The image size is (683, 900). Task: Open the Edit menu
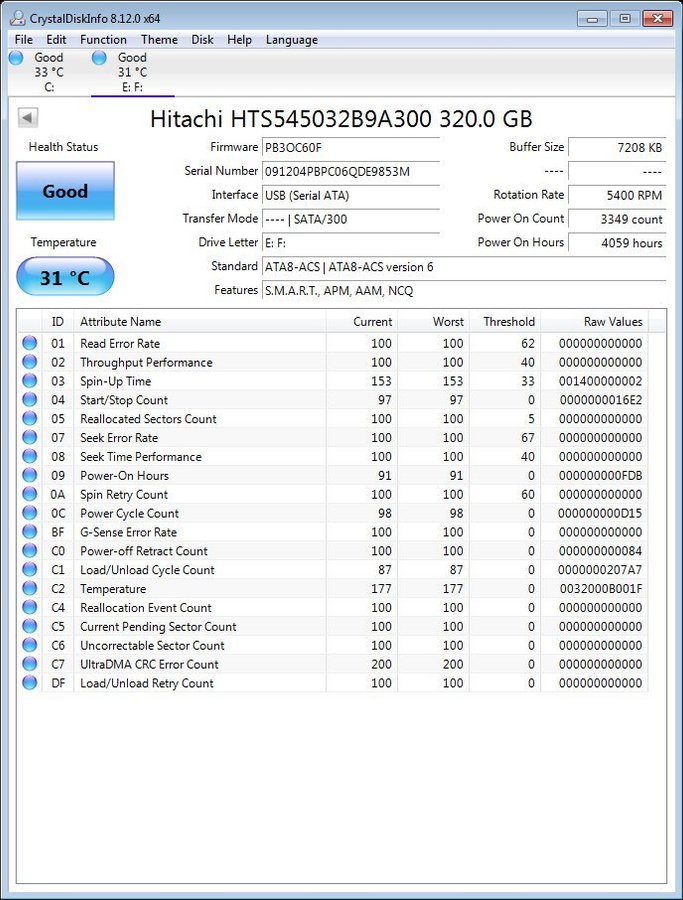click(56, 40)
